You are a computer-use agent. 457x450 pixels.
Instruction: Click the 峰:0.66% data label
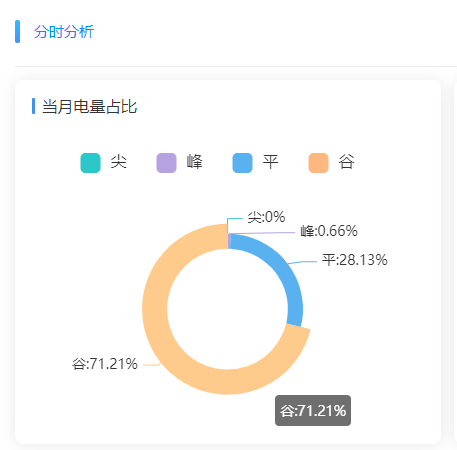pyautogui.click(x=329, y=231)
